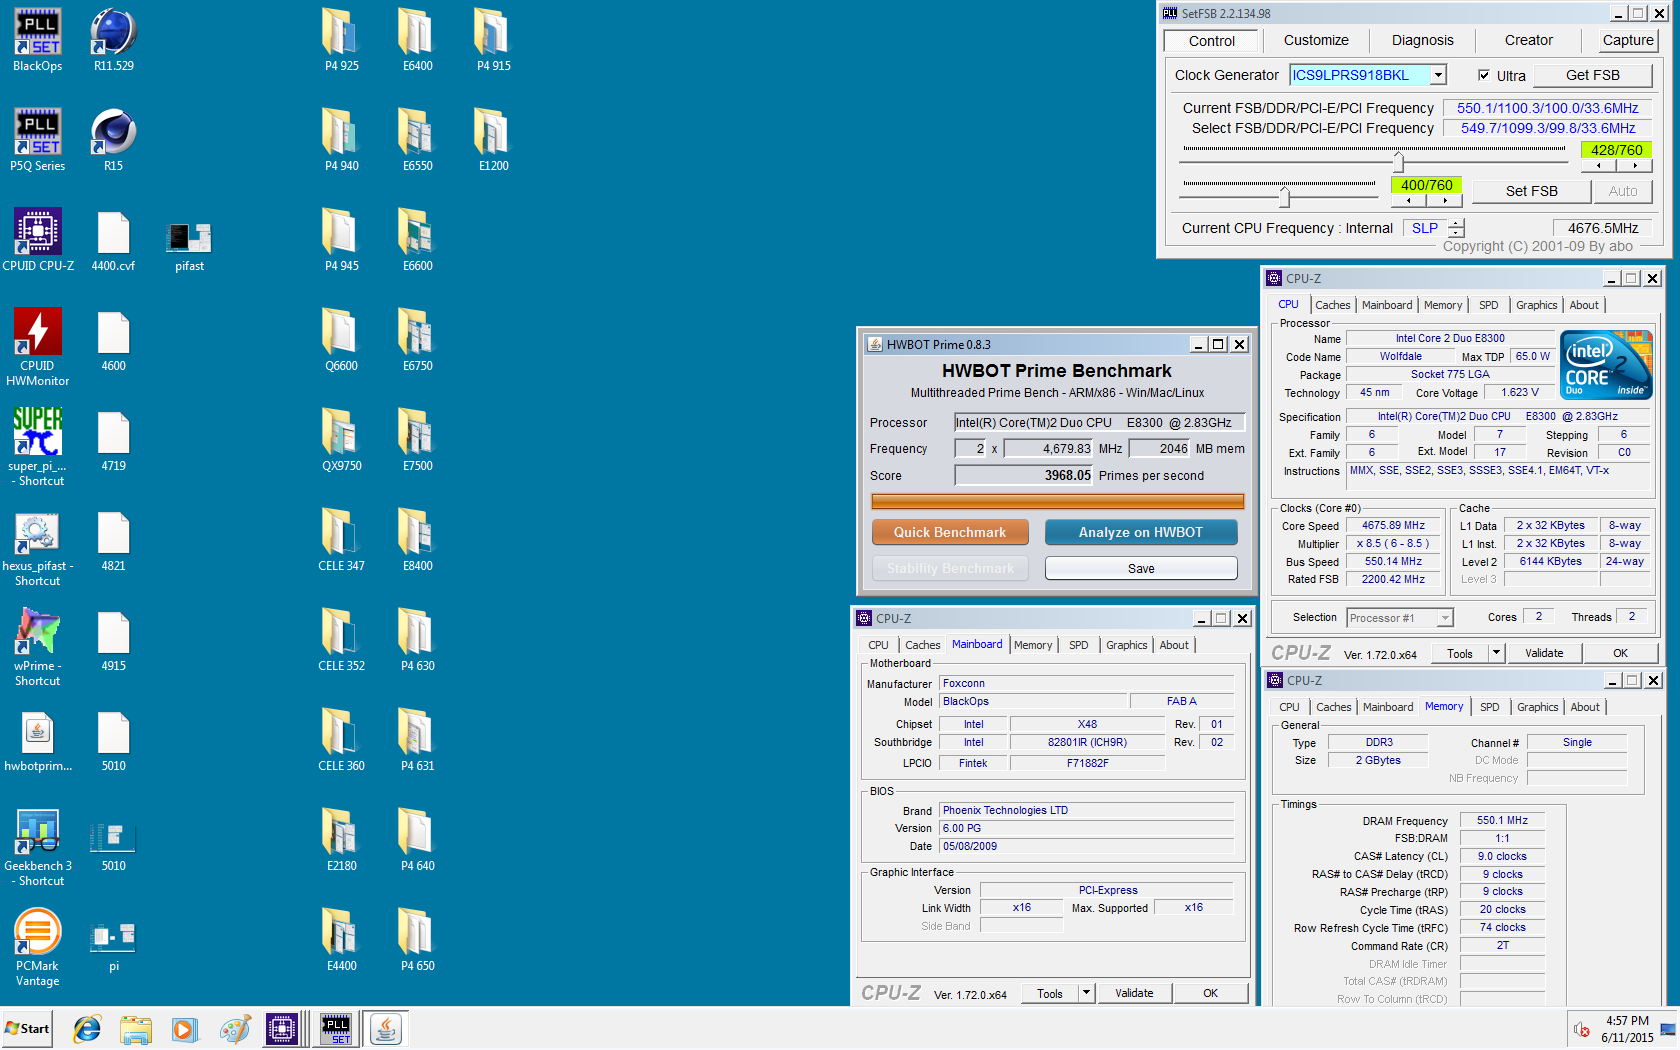
Task: Switch to the Customize tab in SetFSB
Action: [1316, 40]
